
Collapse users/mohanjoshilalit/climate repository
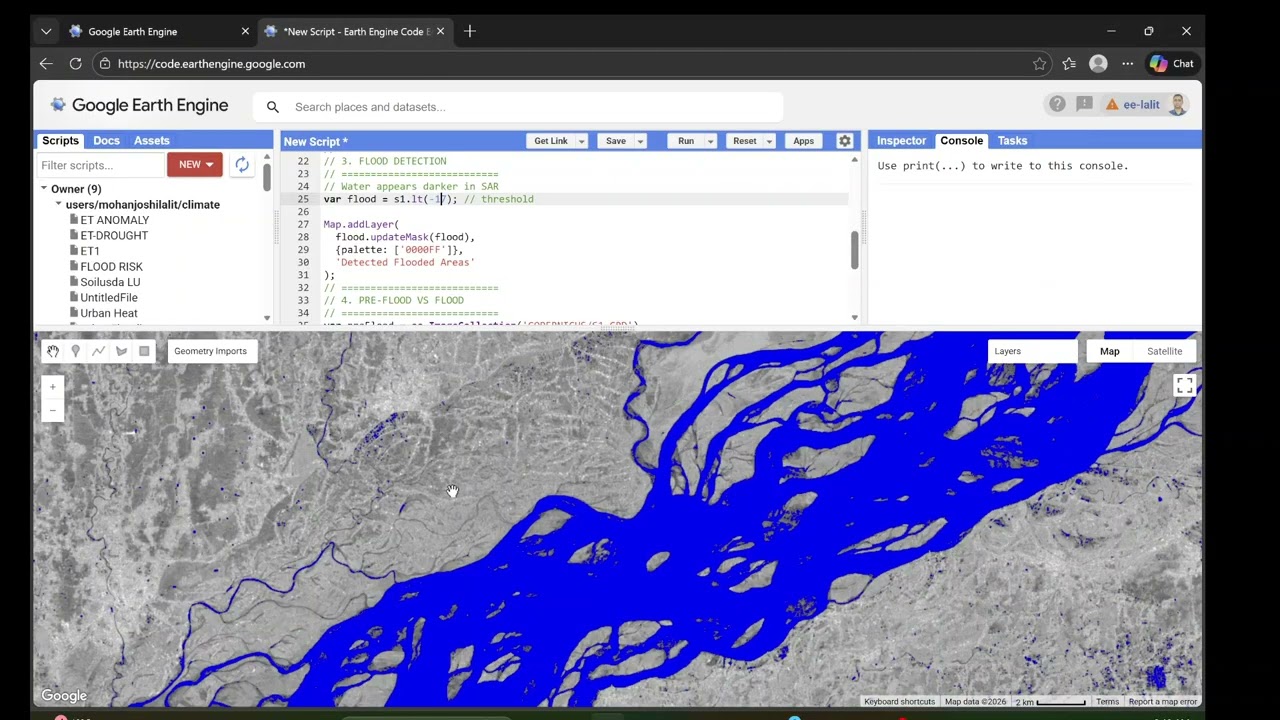(x=58, y=204)
